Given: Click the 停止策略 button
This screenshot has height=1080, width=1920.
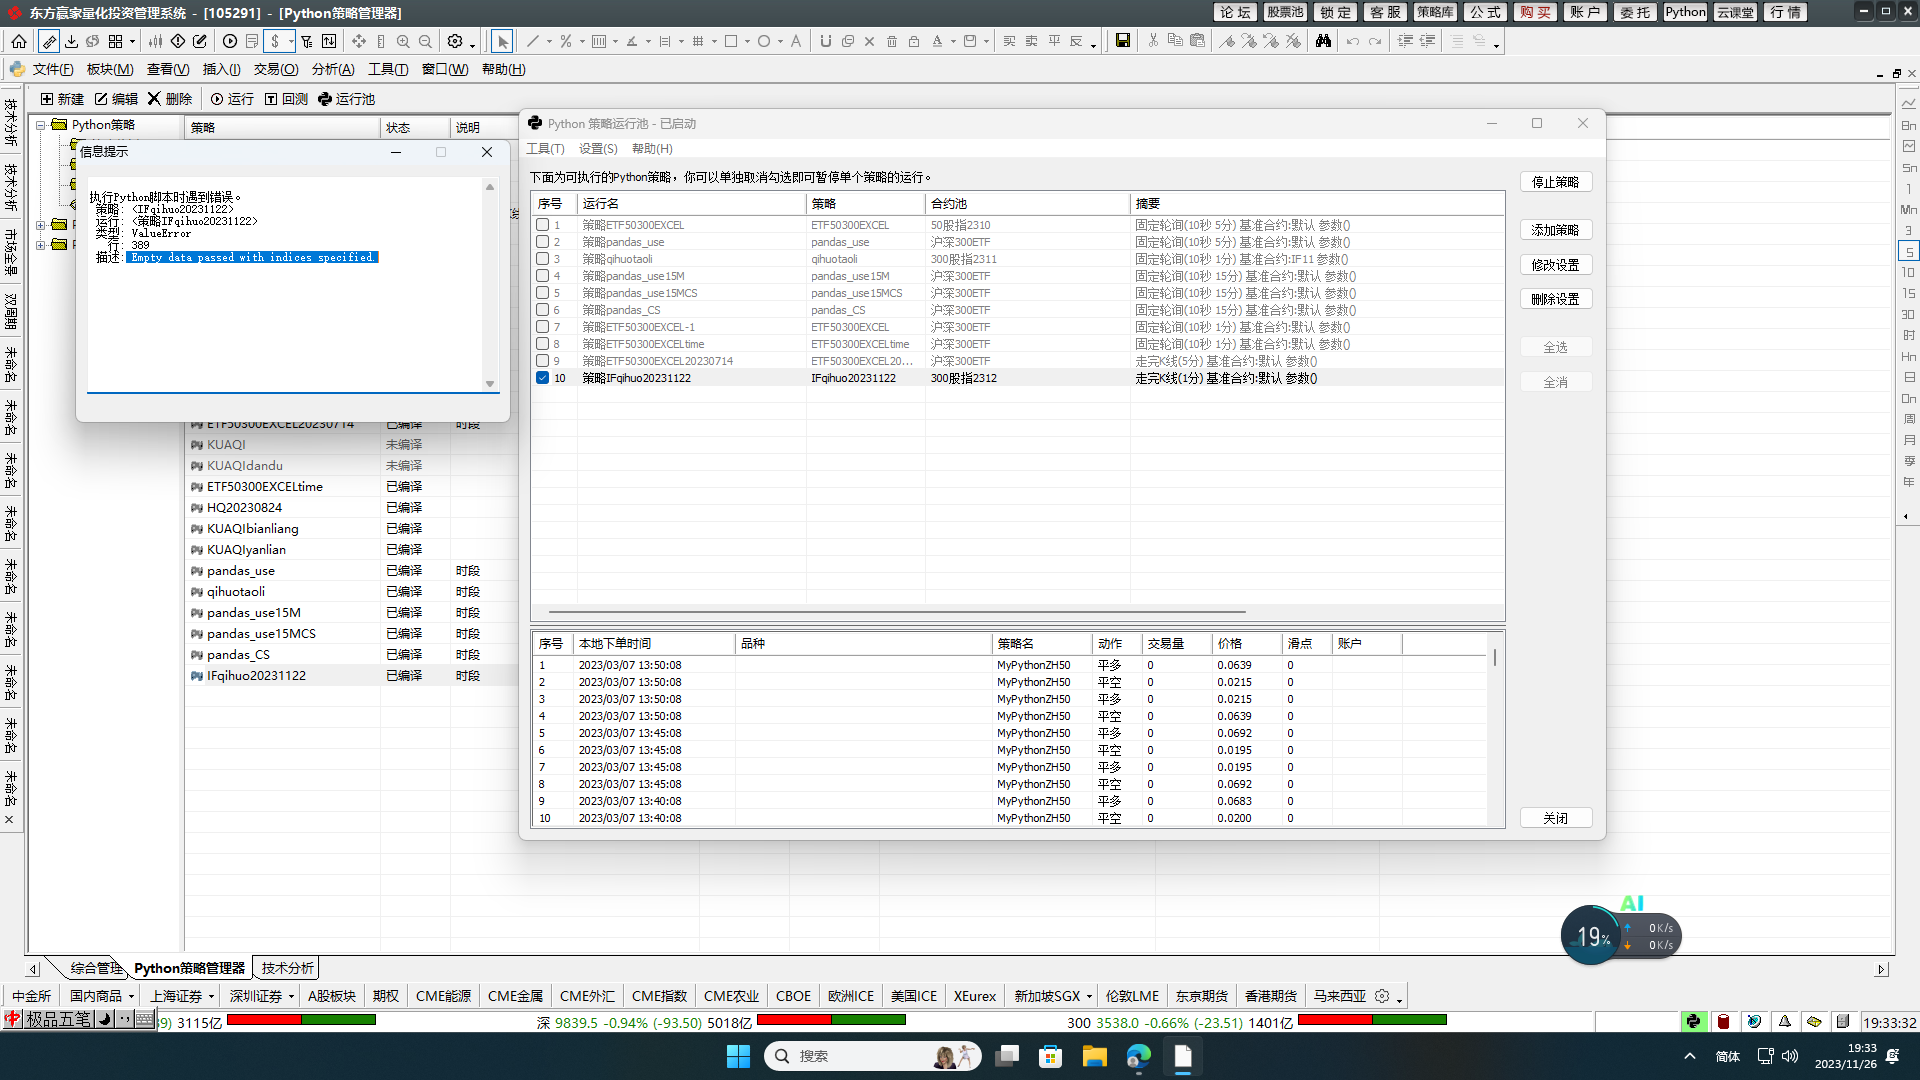Looking at the screenshot, I should 1556,182.
